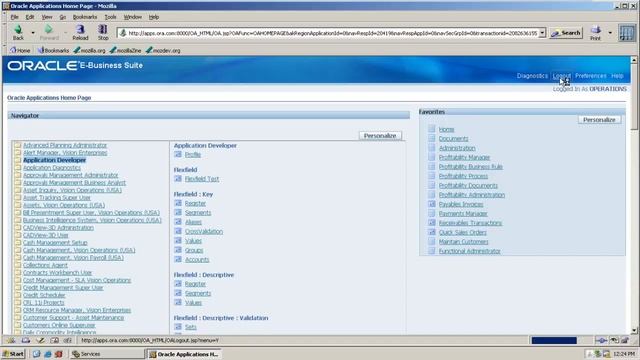The height and width of the screenshot is (360, 640).
Task: Click the Reload toolbar icon
Action: (80, 29)
